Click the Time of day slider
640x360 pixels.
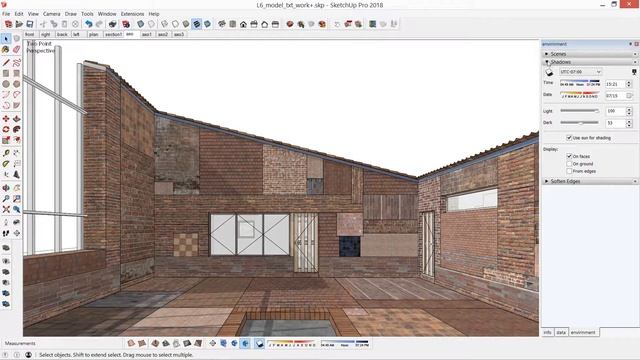pos(580,83)
